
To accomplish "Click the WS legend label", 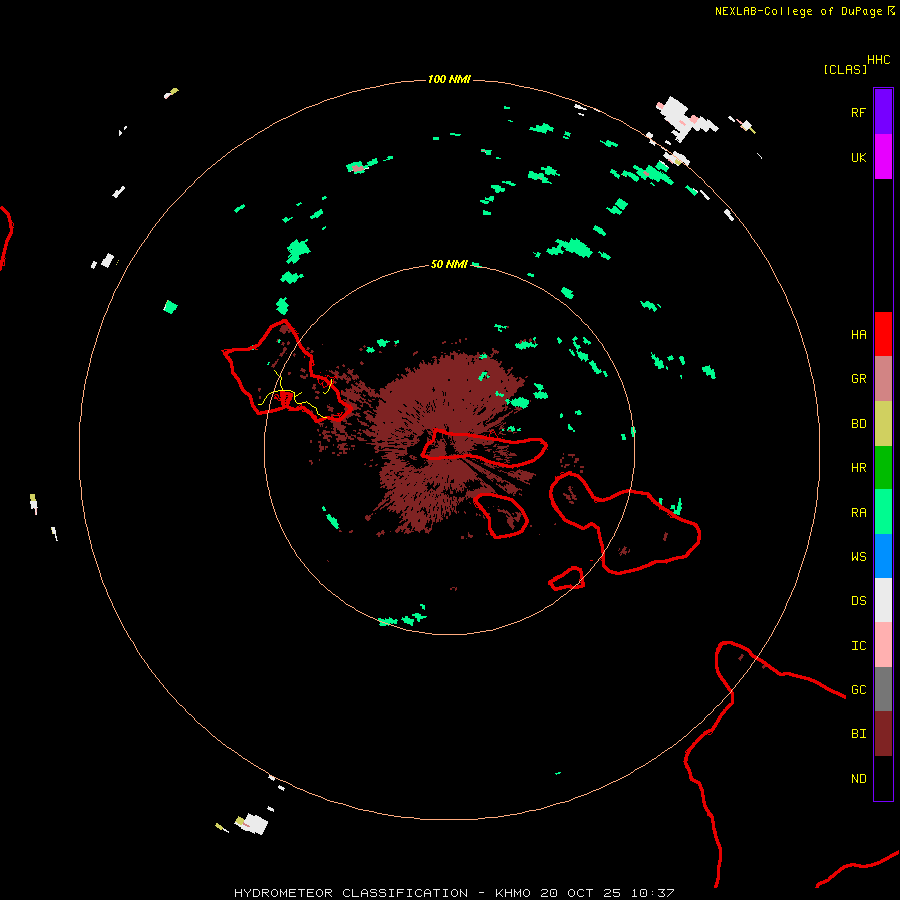I will 858,556.
